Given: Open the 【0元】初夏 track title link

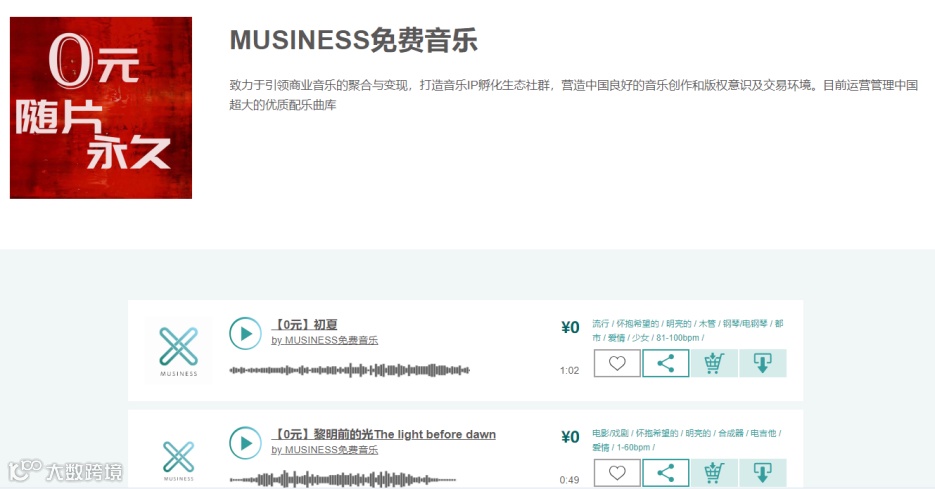Looking at the screenshot, I should (305, 325).
